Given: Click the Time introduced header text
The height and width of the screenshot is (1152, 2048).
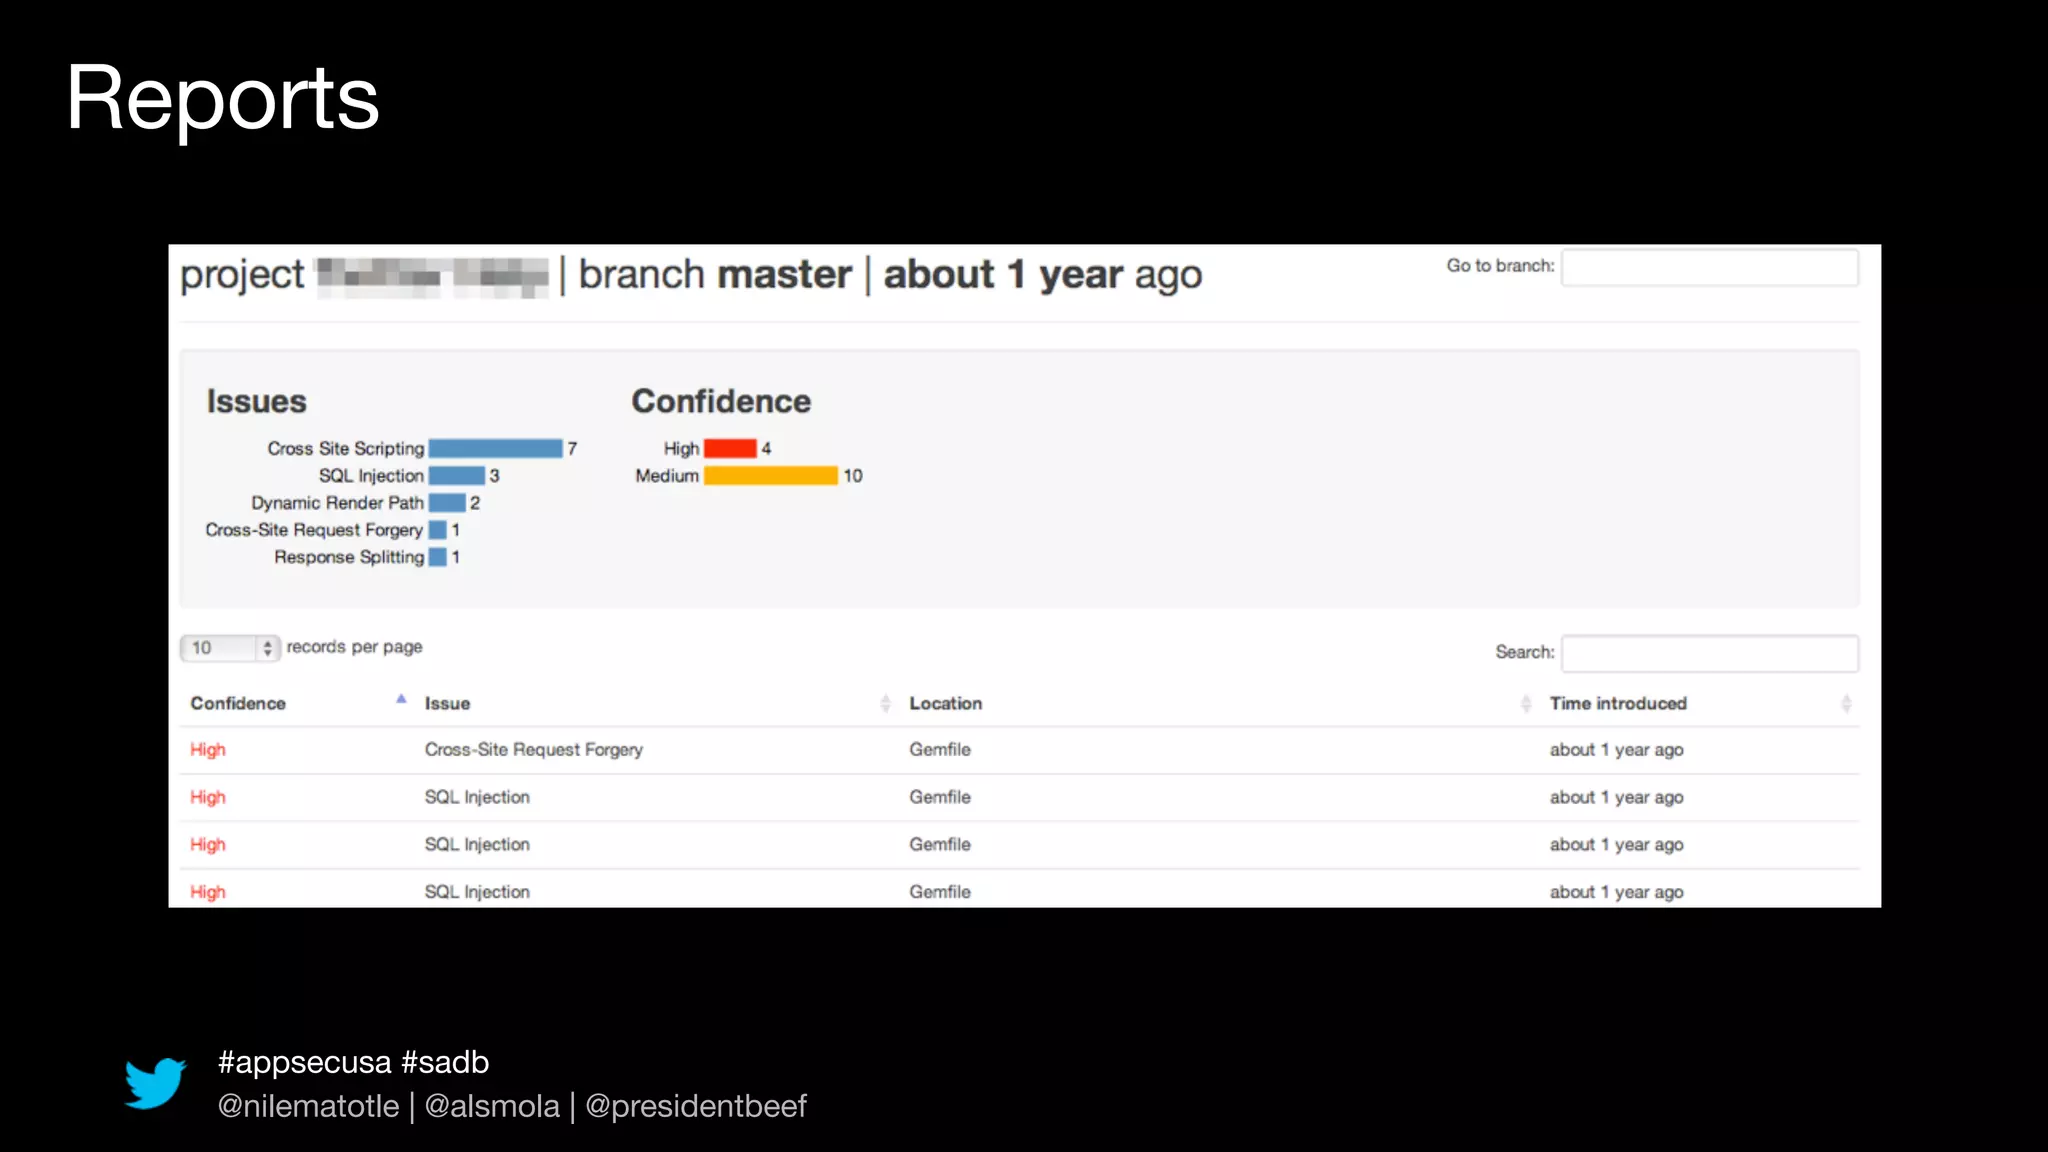Looking at the screenshot, I should [1618, 703].
